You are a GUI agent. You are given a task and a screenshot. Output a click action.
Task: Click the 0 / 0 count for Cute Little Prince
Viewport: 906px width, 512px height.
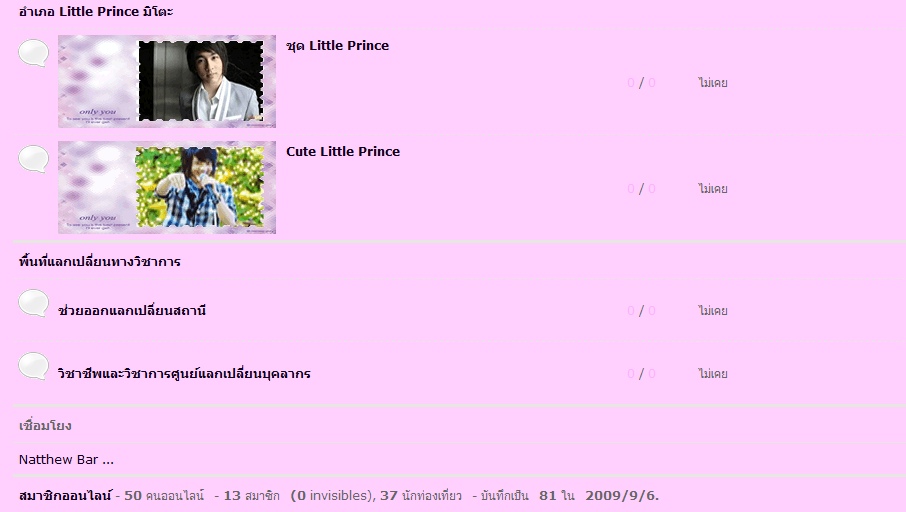click(x=641, y=189)
